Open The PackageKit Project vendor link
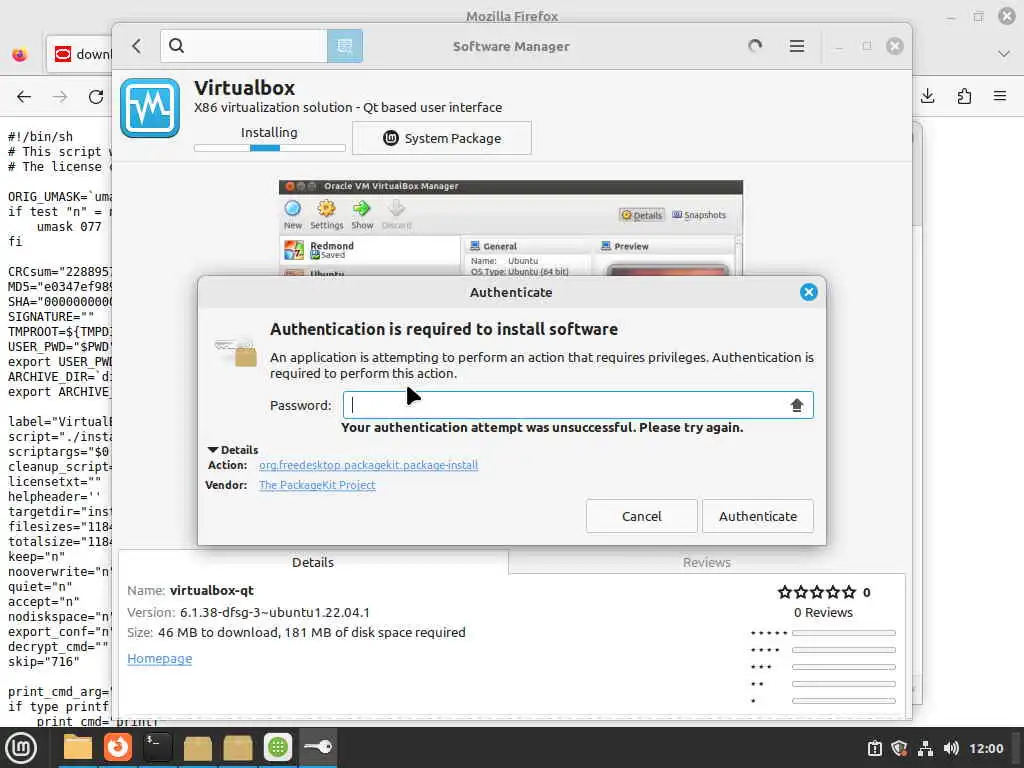Viewport: 1024px width, 768px height. pyautogui.click(x=317, y=485)
